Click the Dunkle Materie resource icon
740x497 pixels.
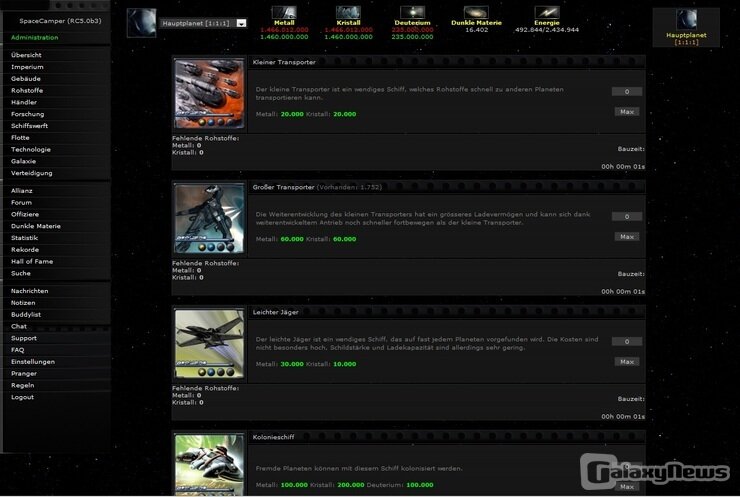click(476, 12)
